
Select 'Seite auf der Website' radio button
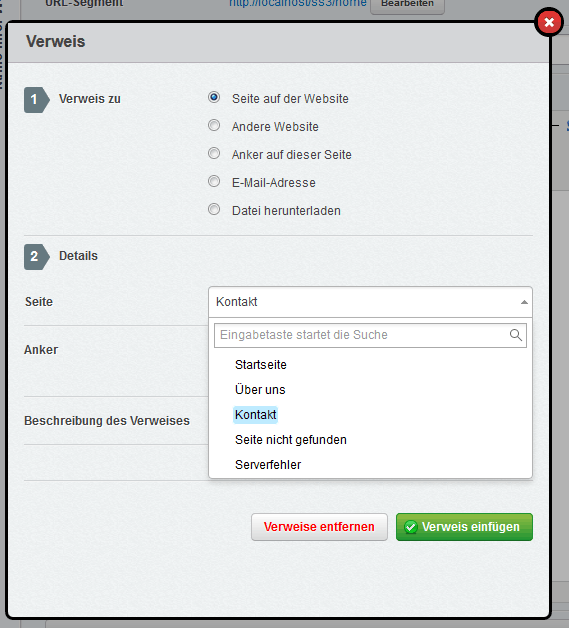pyautogui.click(x=214, y=97)
